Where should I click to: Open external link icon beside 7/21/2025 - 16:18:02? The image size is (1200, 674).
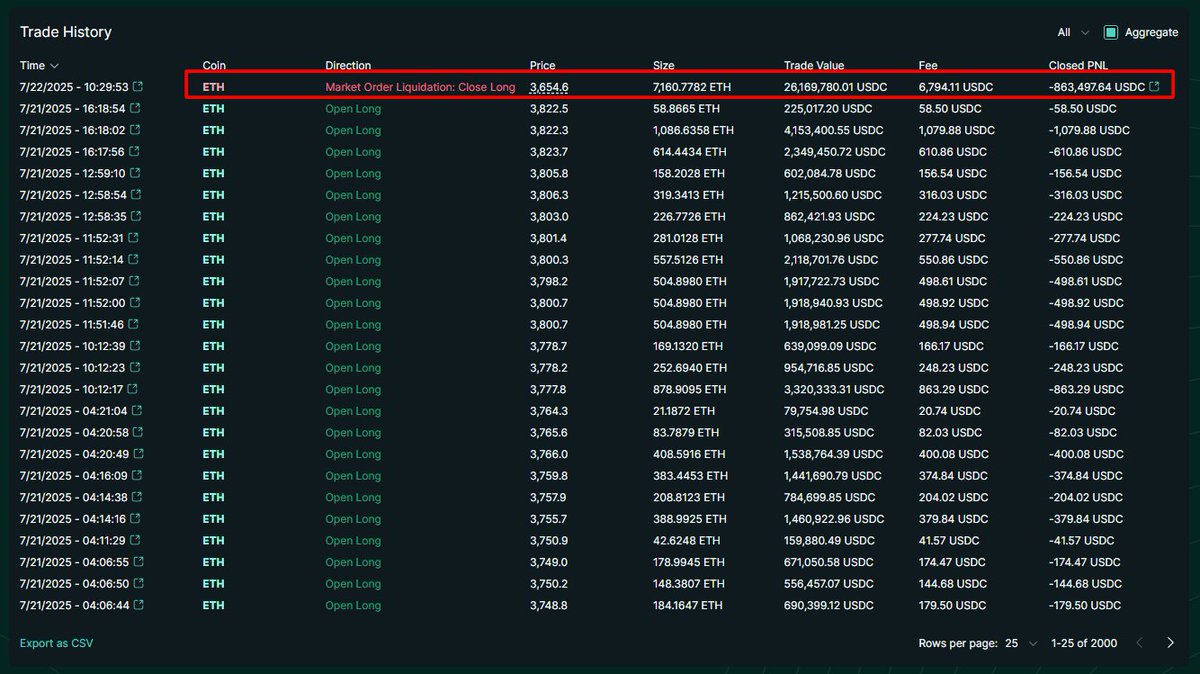click(x=135, y=130)
